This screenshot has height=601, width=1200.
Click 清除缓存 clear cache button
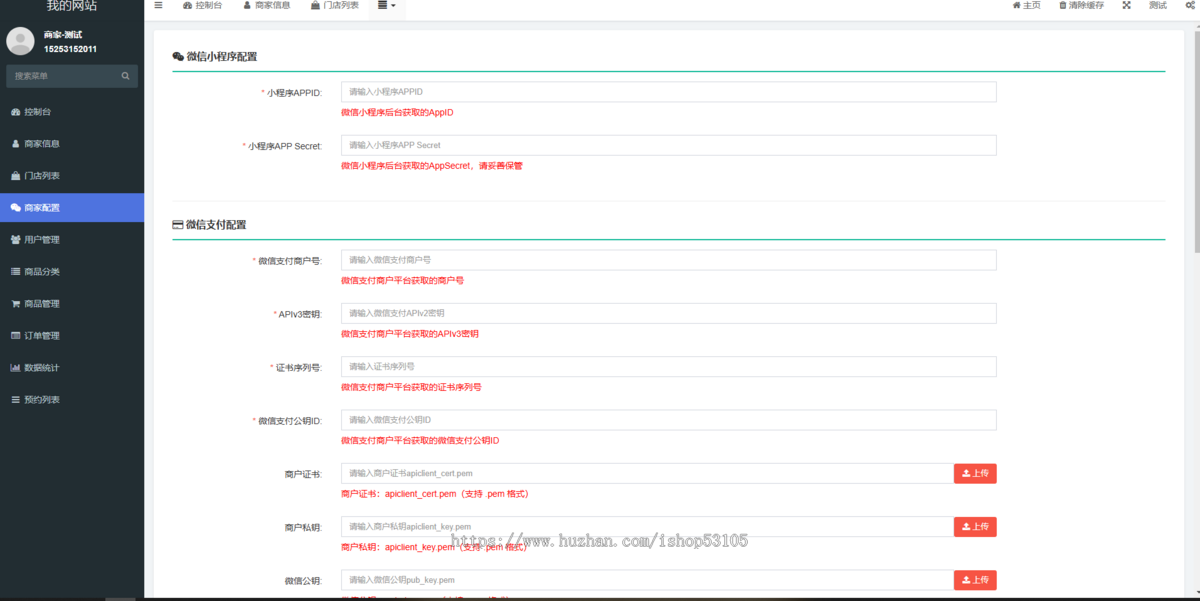pos(1081,5)
